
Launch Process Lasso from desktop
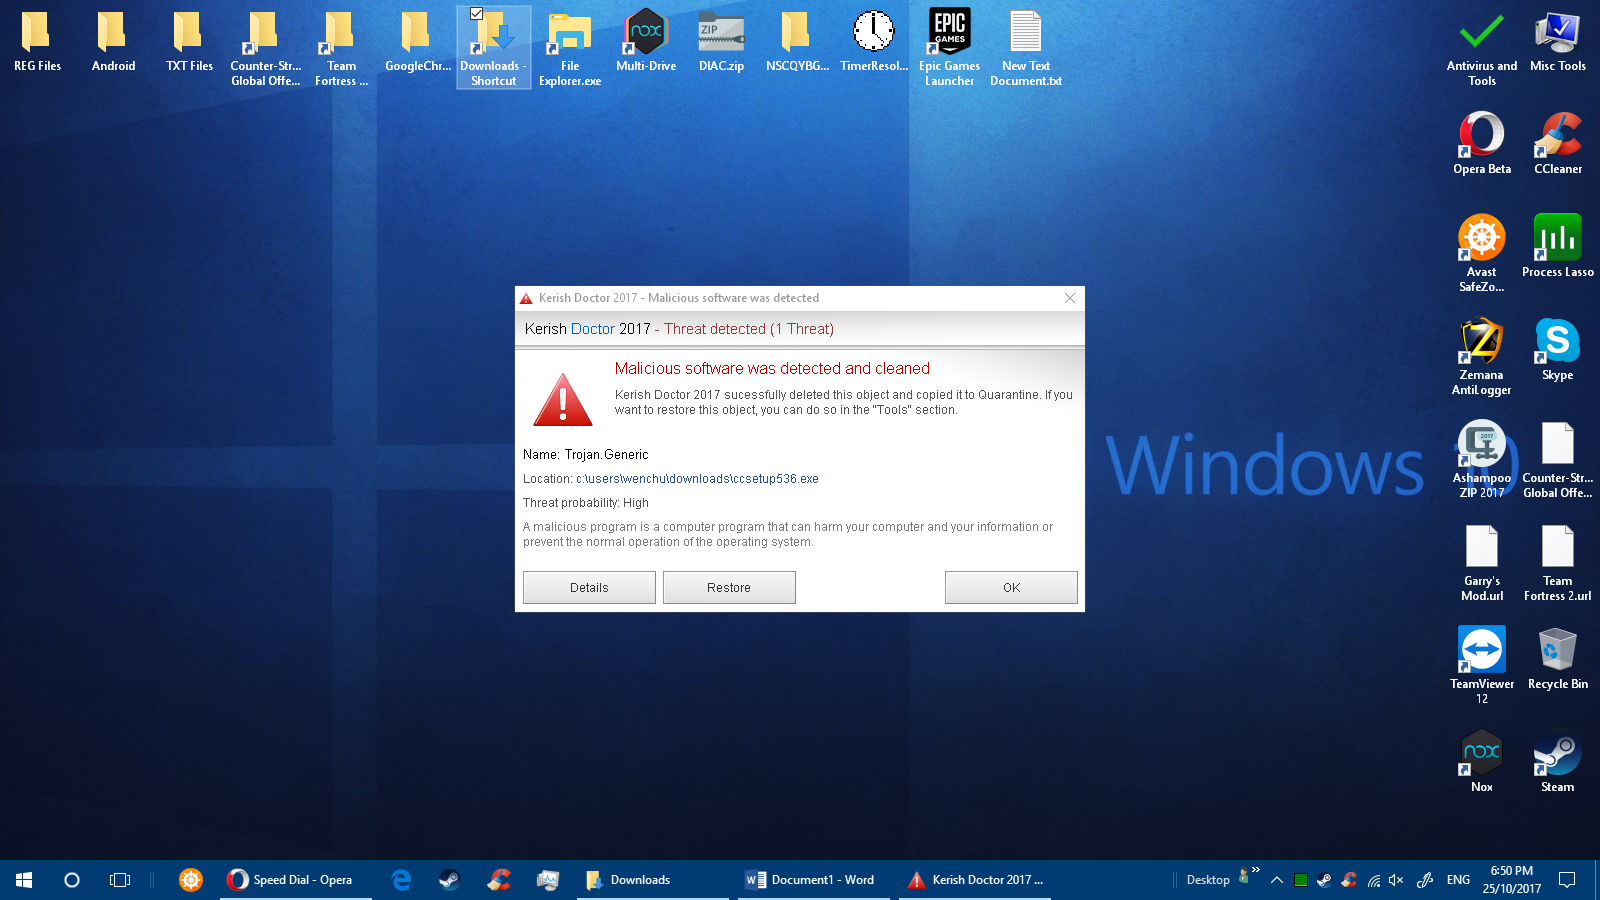coord(1558,246)
